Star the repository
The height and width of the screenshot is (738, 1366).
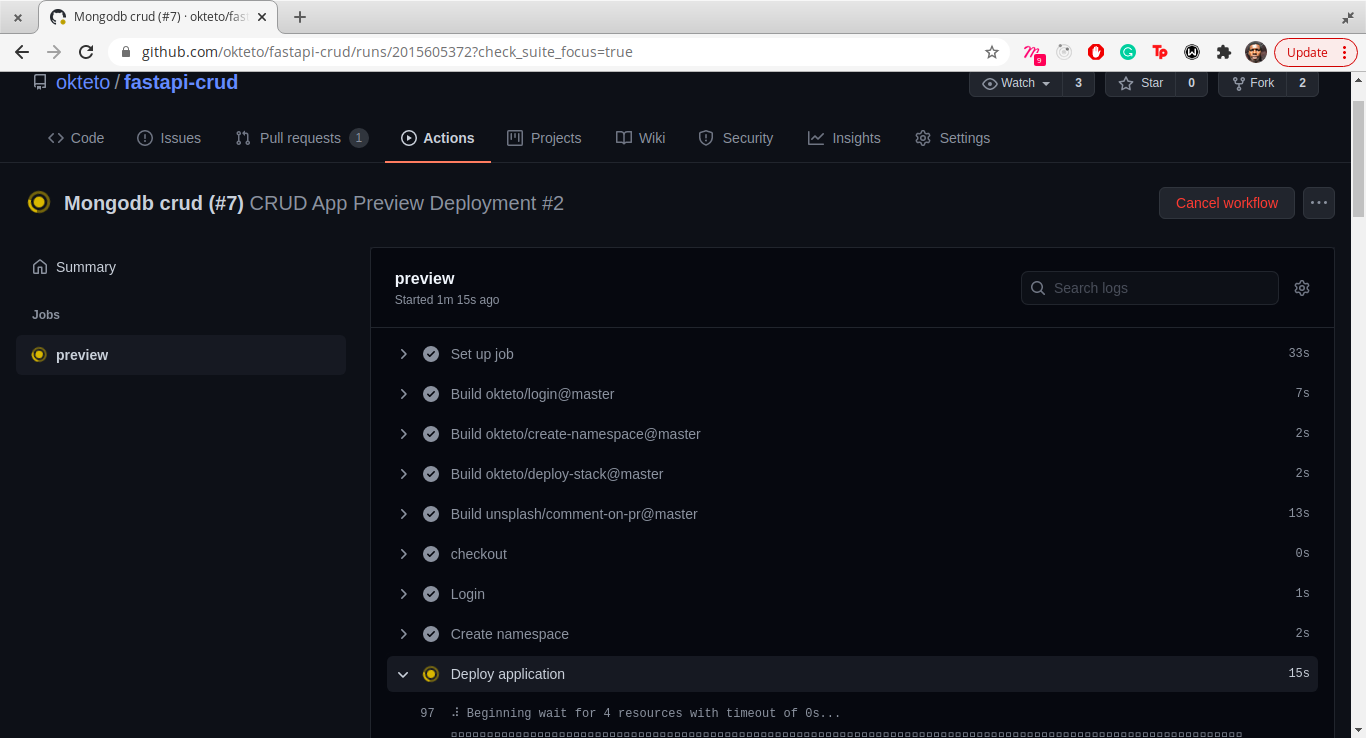click(x=1141, y=83)
